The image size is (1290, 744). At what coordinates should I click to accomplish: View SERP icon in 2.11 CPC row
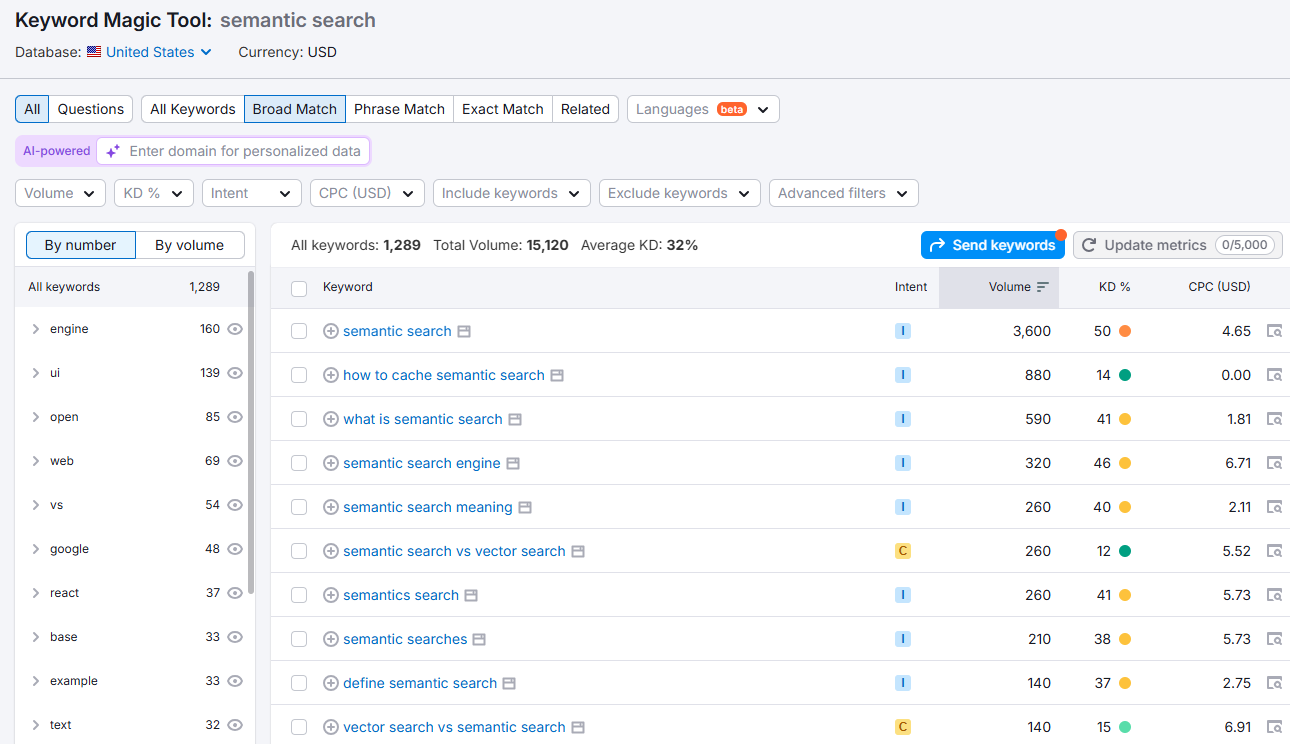click(x=1274, y=507)
